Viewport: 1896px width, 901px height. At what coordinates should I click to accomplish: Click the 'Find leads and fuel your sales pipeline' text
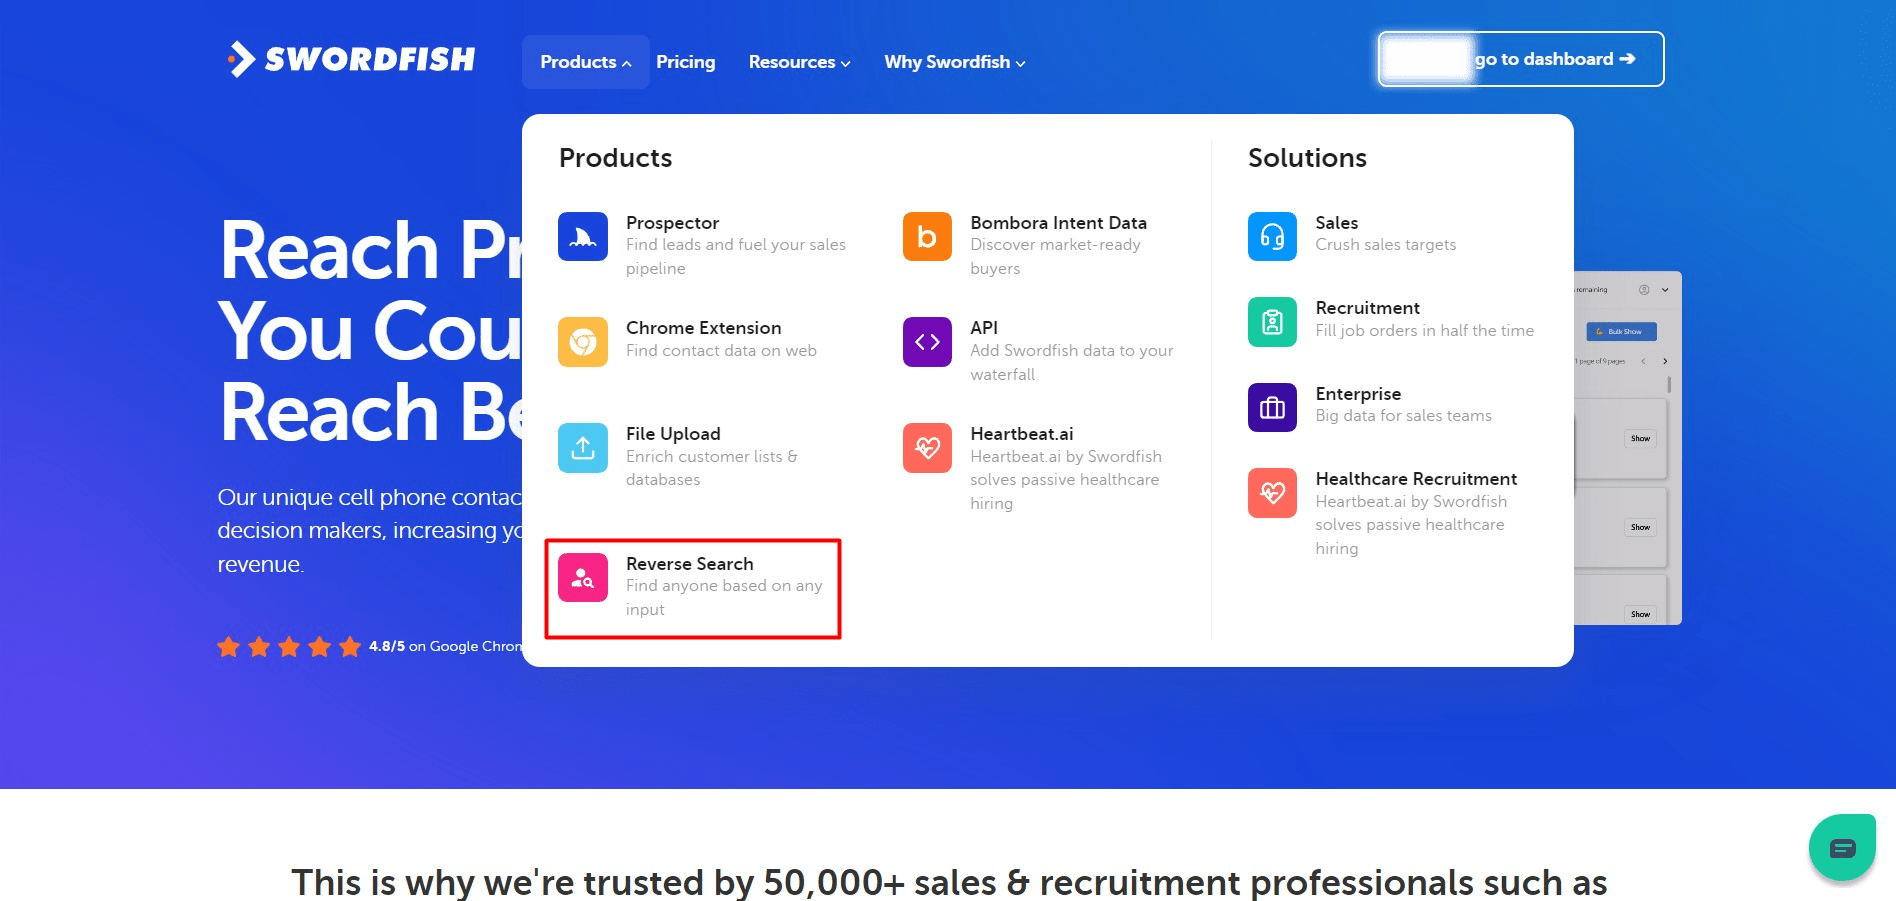pyautogui.click(x=736, y=256)
